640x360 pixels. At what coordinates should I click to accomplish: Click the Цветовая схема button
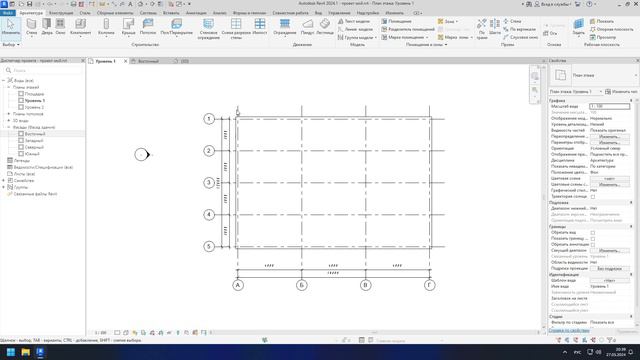pyautogui.click(x=610, y=179)
